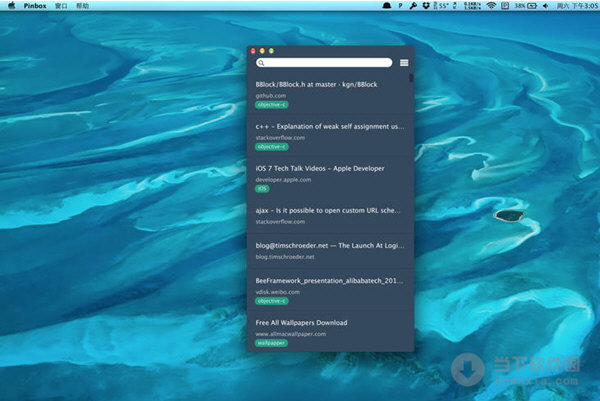
Task: Click the magnifier icon in the search bar
Action: click(261, 63)
